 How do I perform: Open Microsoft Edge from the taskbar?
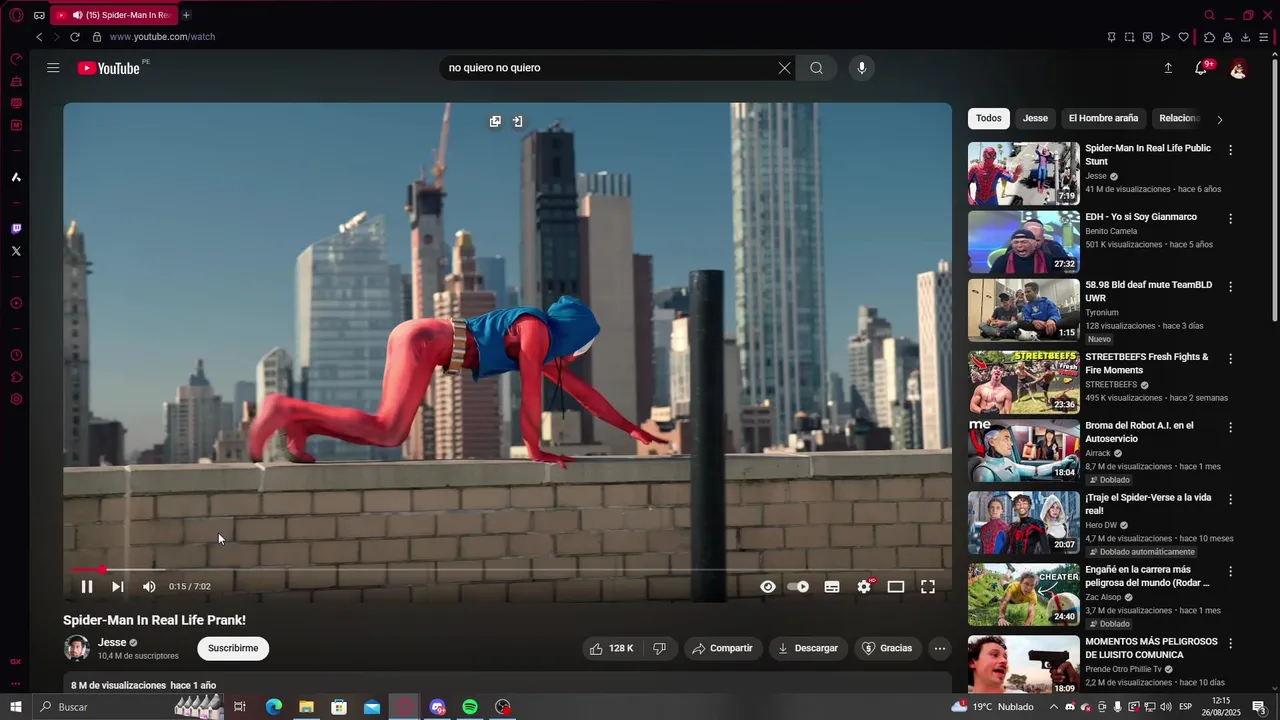point(273,707)
